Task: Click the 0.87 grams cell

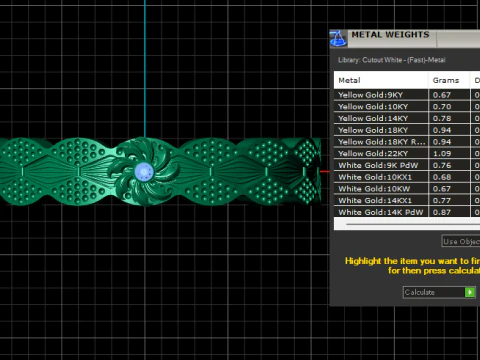Action: [449, 212]
